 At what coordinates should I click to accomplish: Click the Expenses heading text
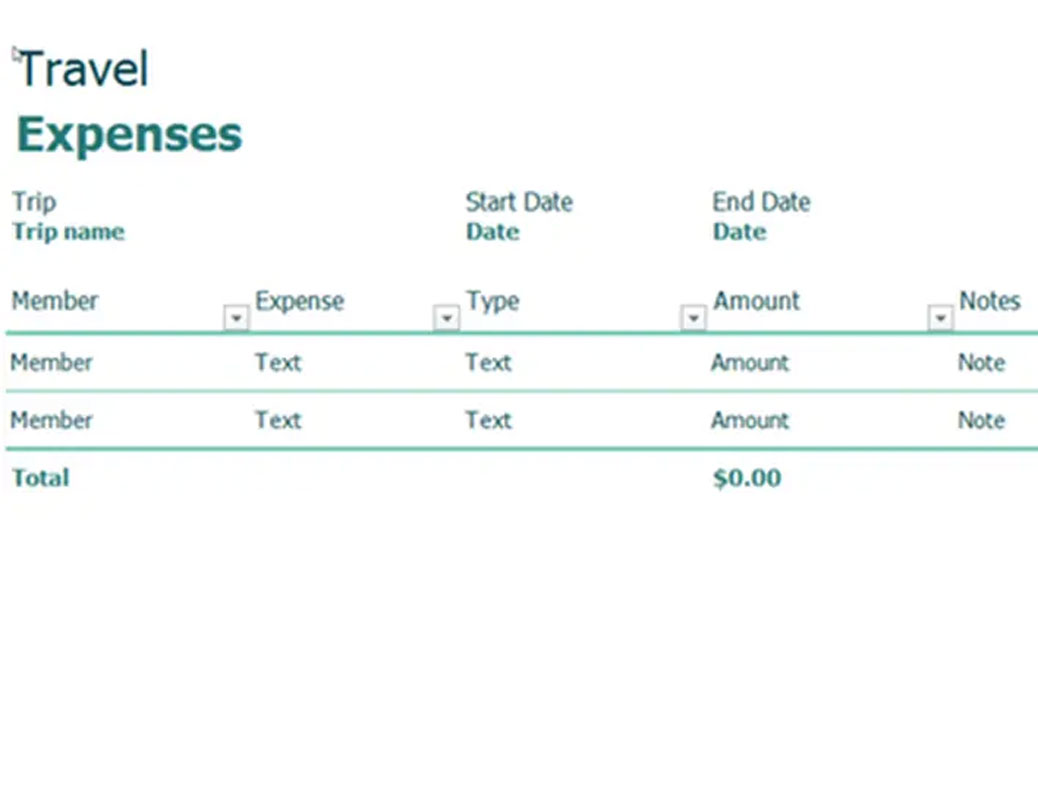(x=130, y=134)
